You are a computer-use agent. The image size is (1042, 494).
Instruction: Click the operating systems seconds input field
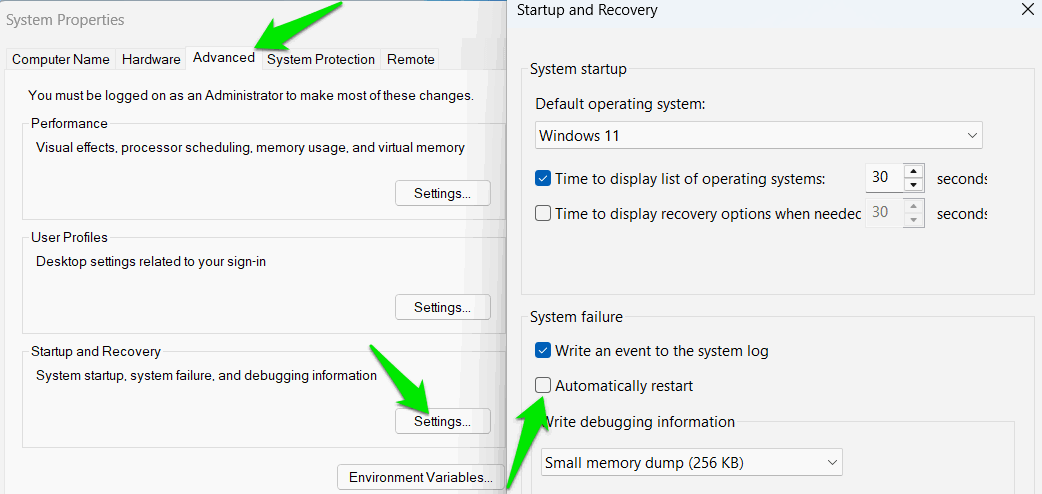click(886, 178)
